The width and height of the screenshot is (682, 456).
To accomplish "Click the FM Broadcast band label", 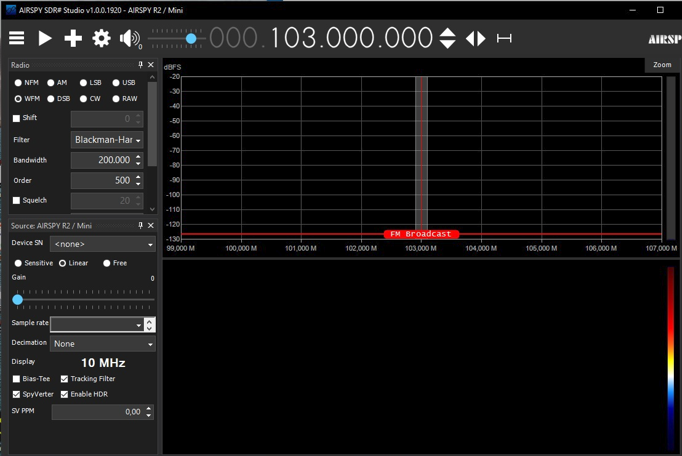I will pos(421,234).
